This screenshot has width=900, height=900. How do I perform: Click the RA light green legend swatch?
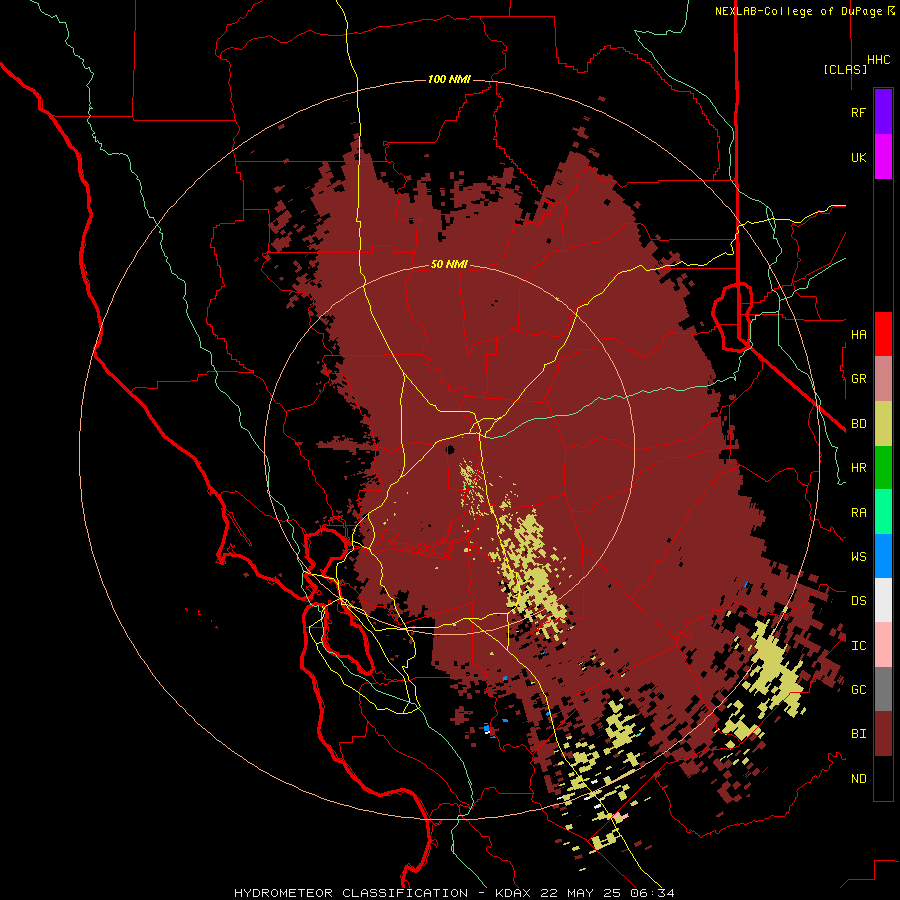point(883,512)
